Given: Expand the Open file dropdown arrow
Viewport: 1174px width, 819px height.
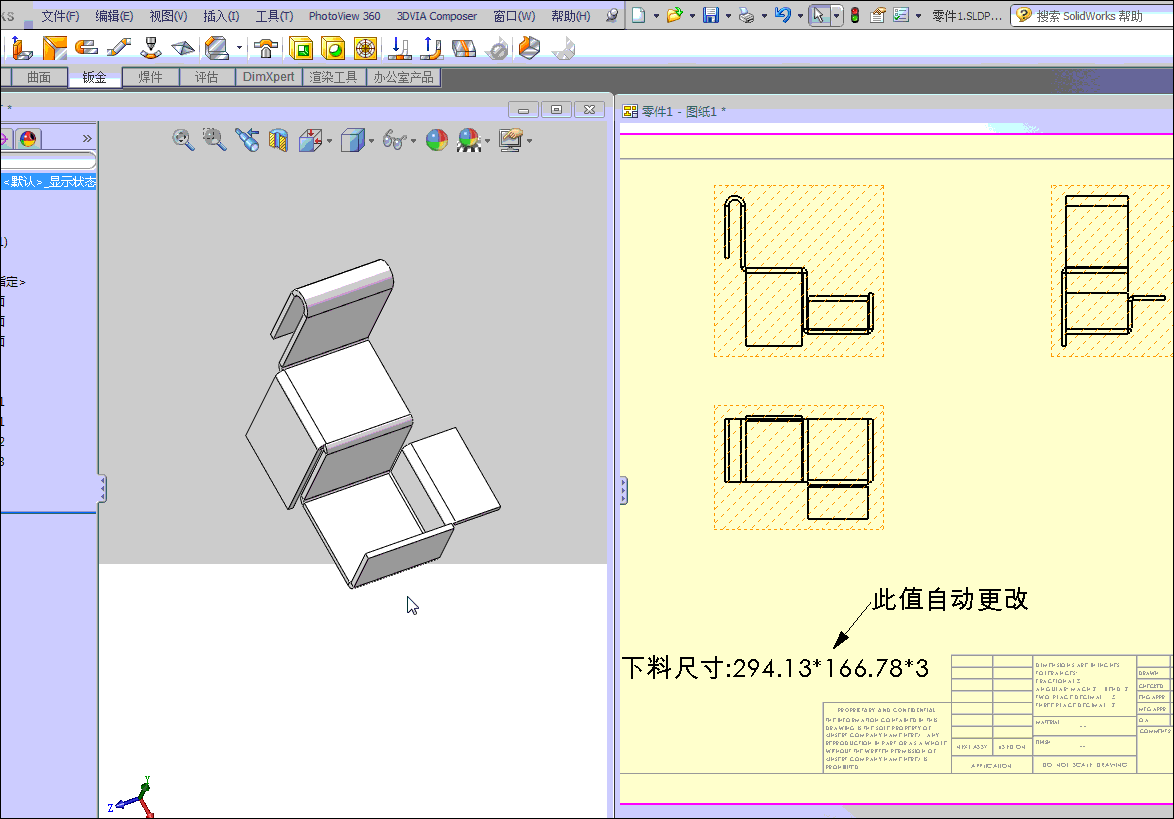Looking at the screenshot, I should click(x=692, y=16).
